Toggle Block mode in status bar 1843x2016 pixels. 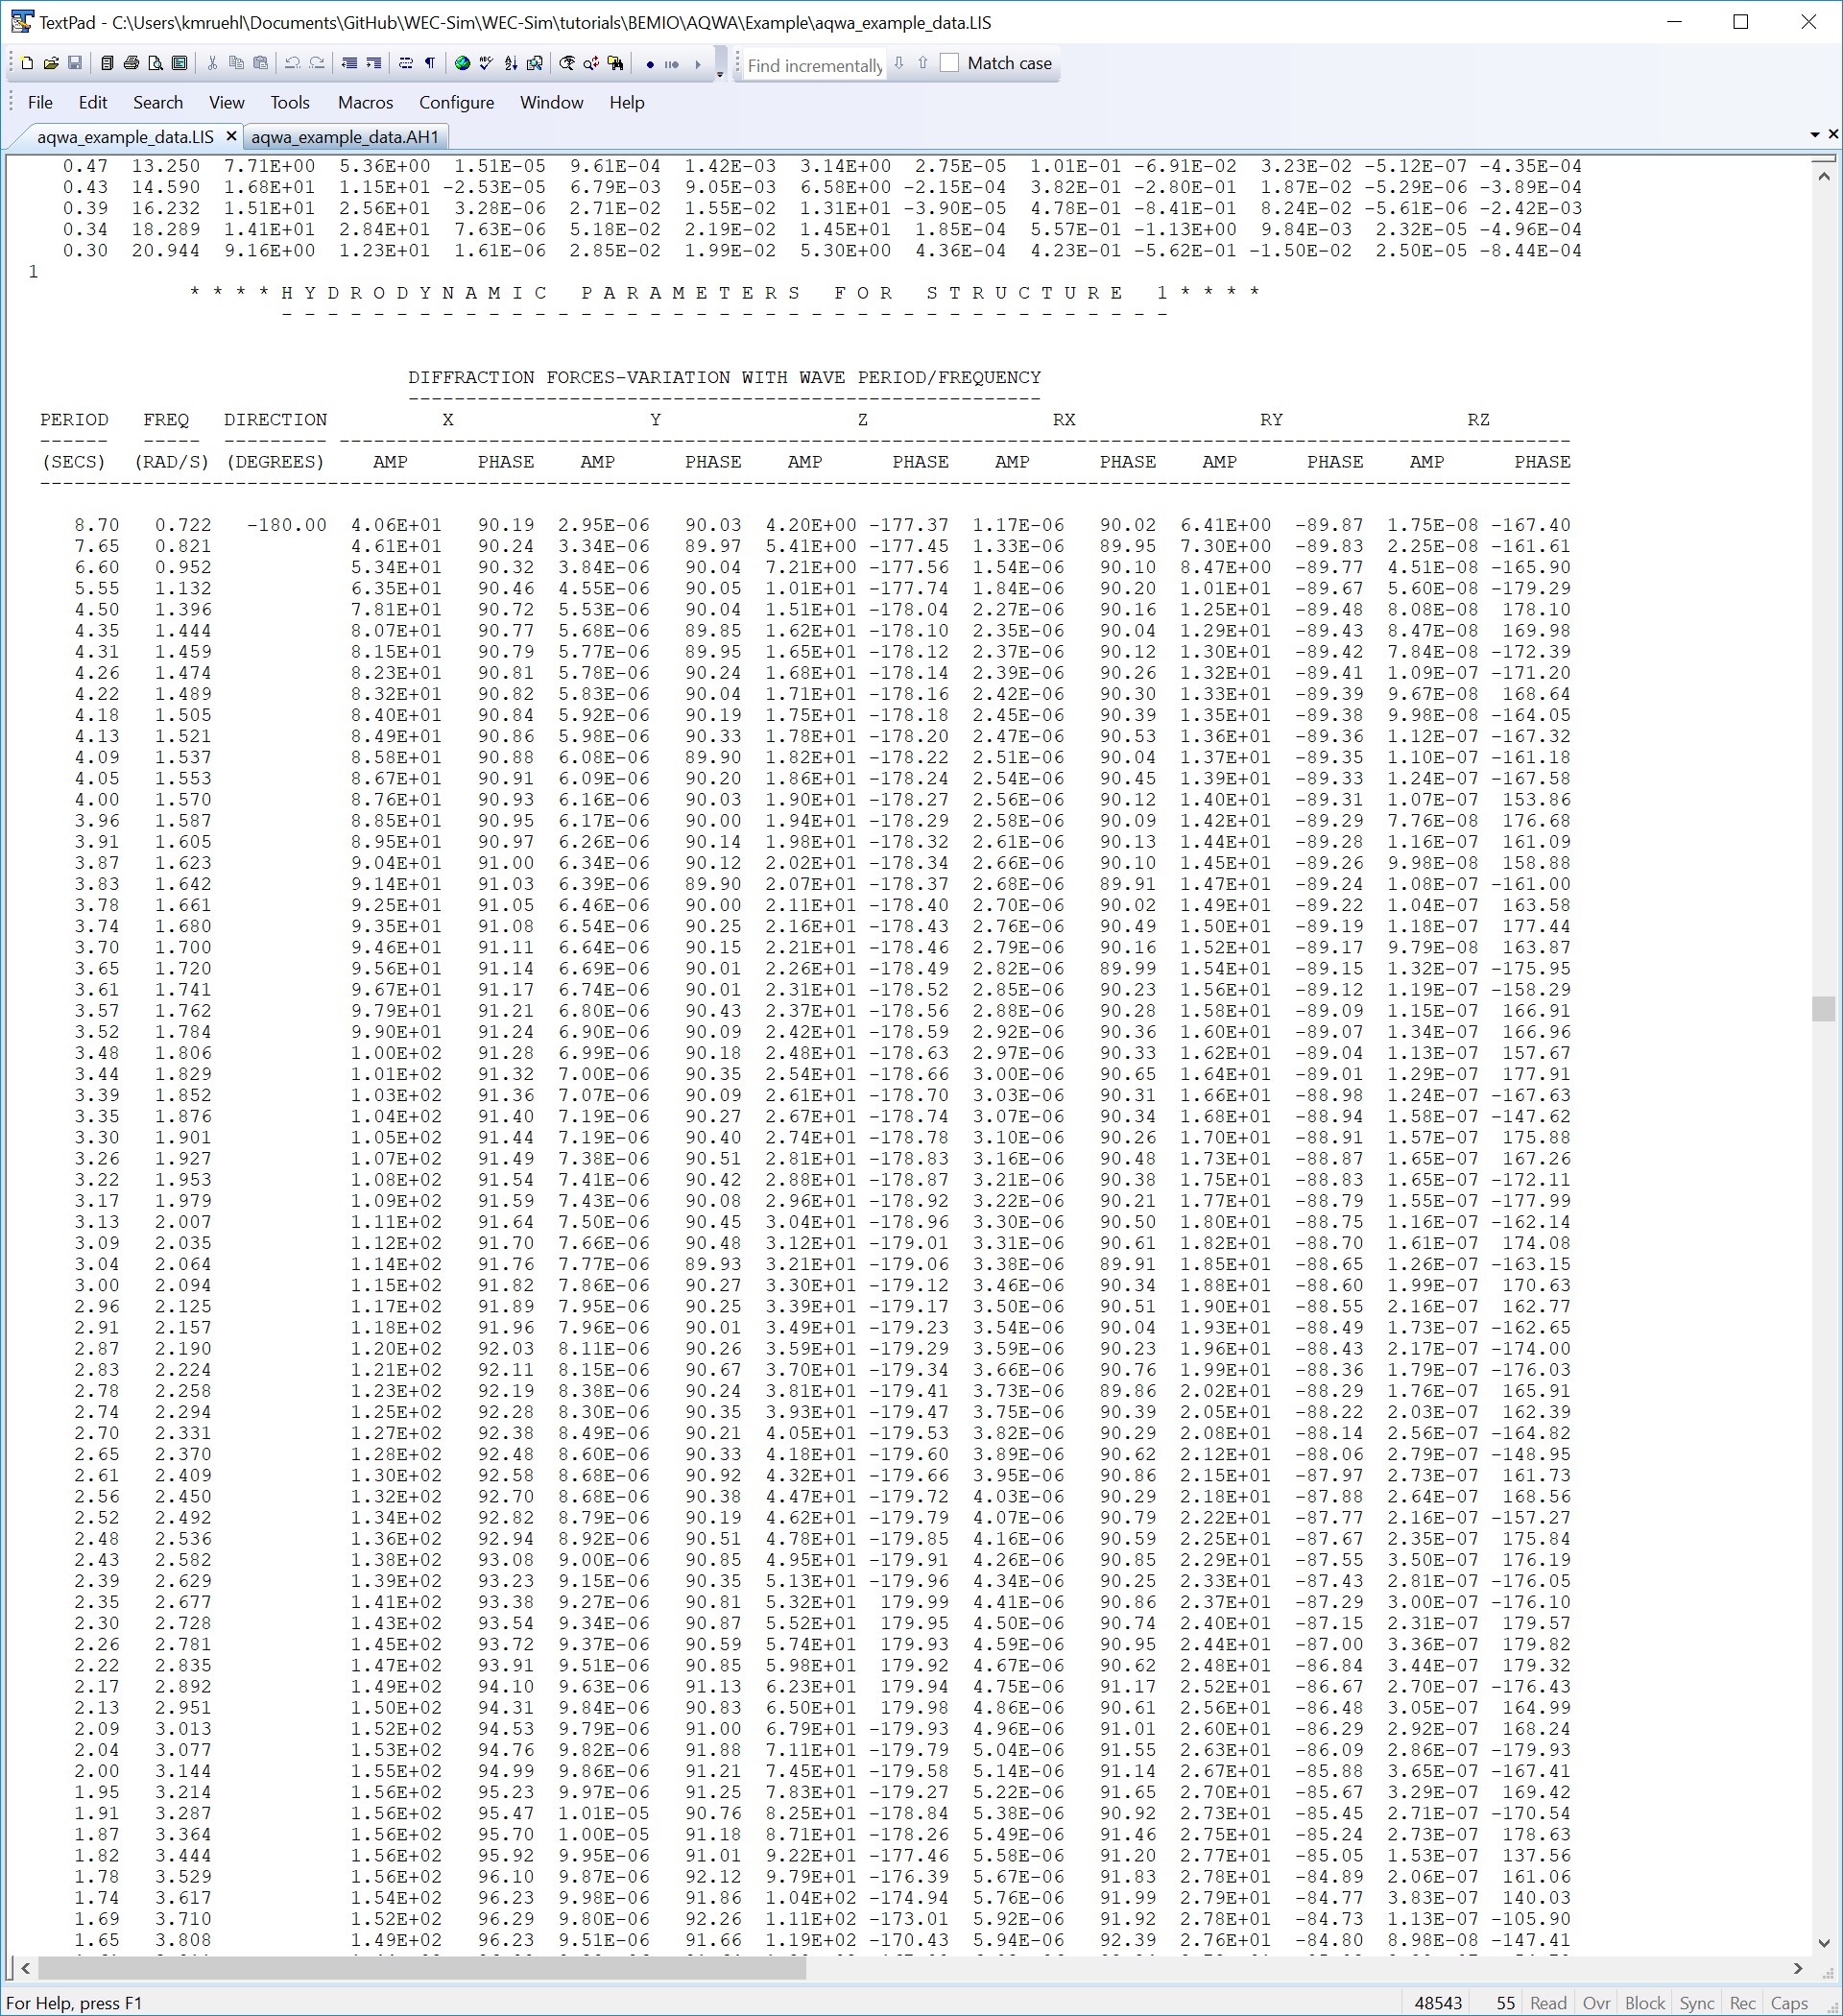[1644, 2003]
